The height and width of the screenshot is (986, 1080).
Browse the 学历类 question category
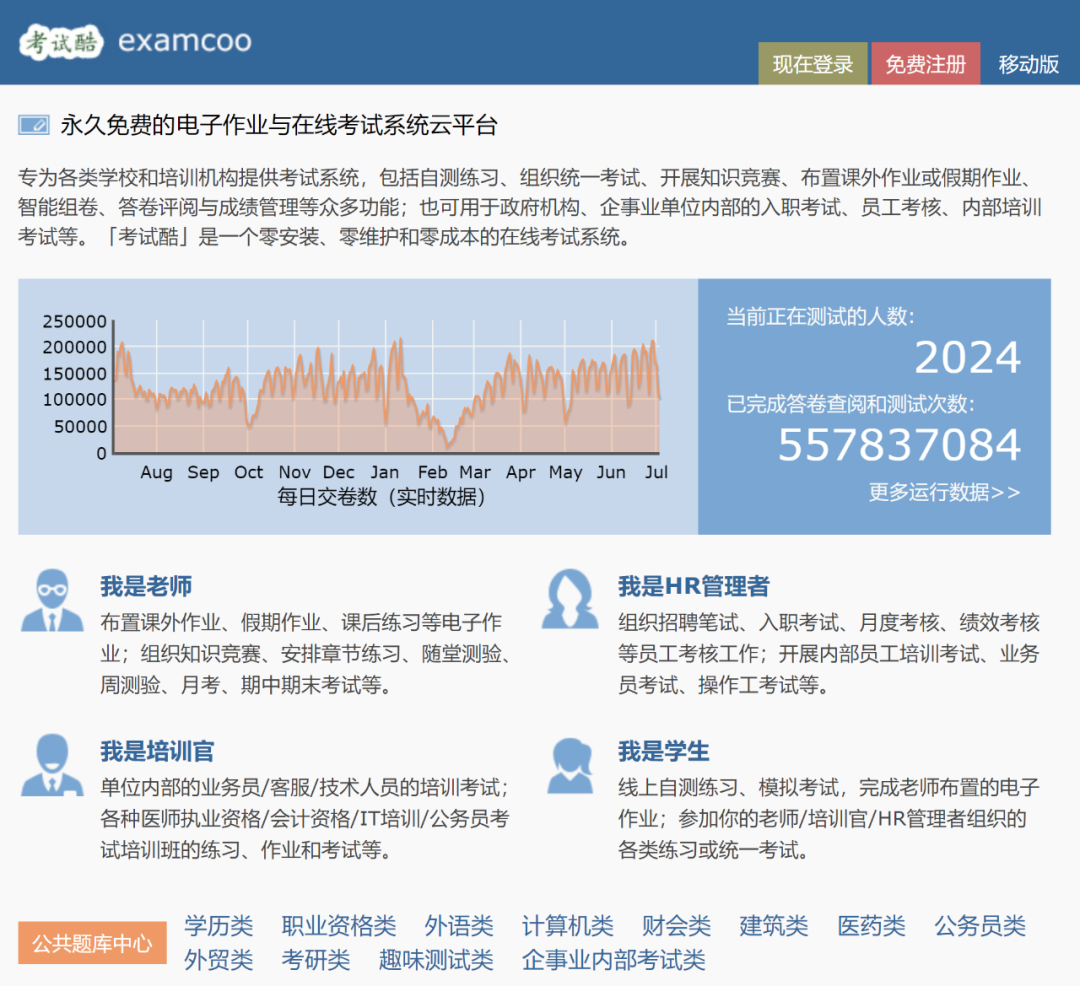point(219,926)
